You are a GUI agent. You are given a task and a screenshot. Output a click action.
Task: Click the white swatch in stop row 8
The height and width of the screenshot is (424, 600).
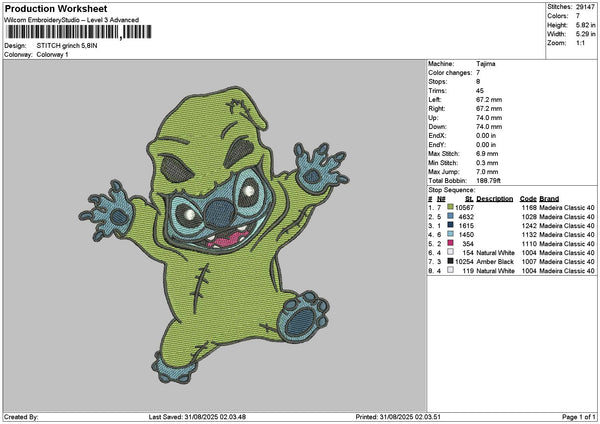pyautogui.click(x=450, y=270)
